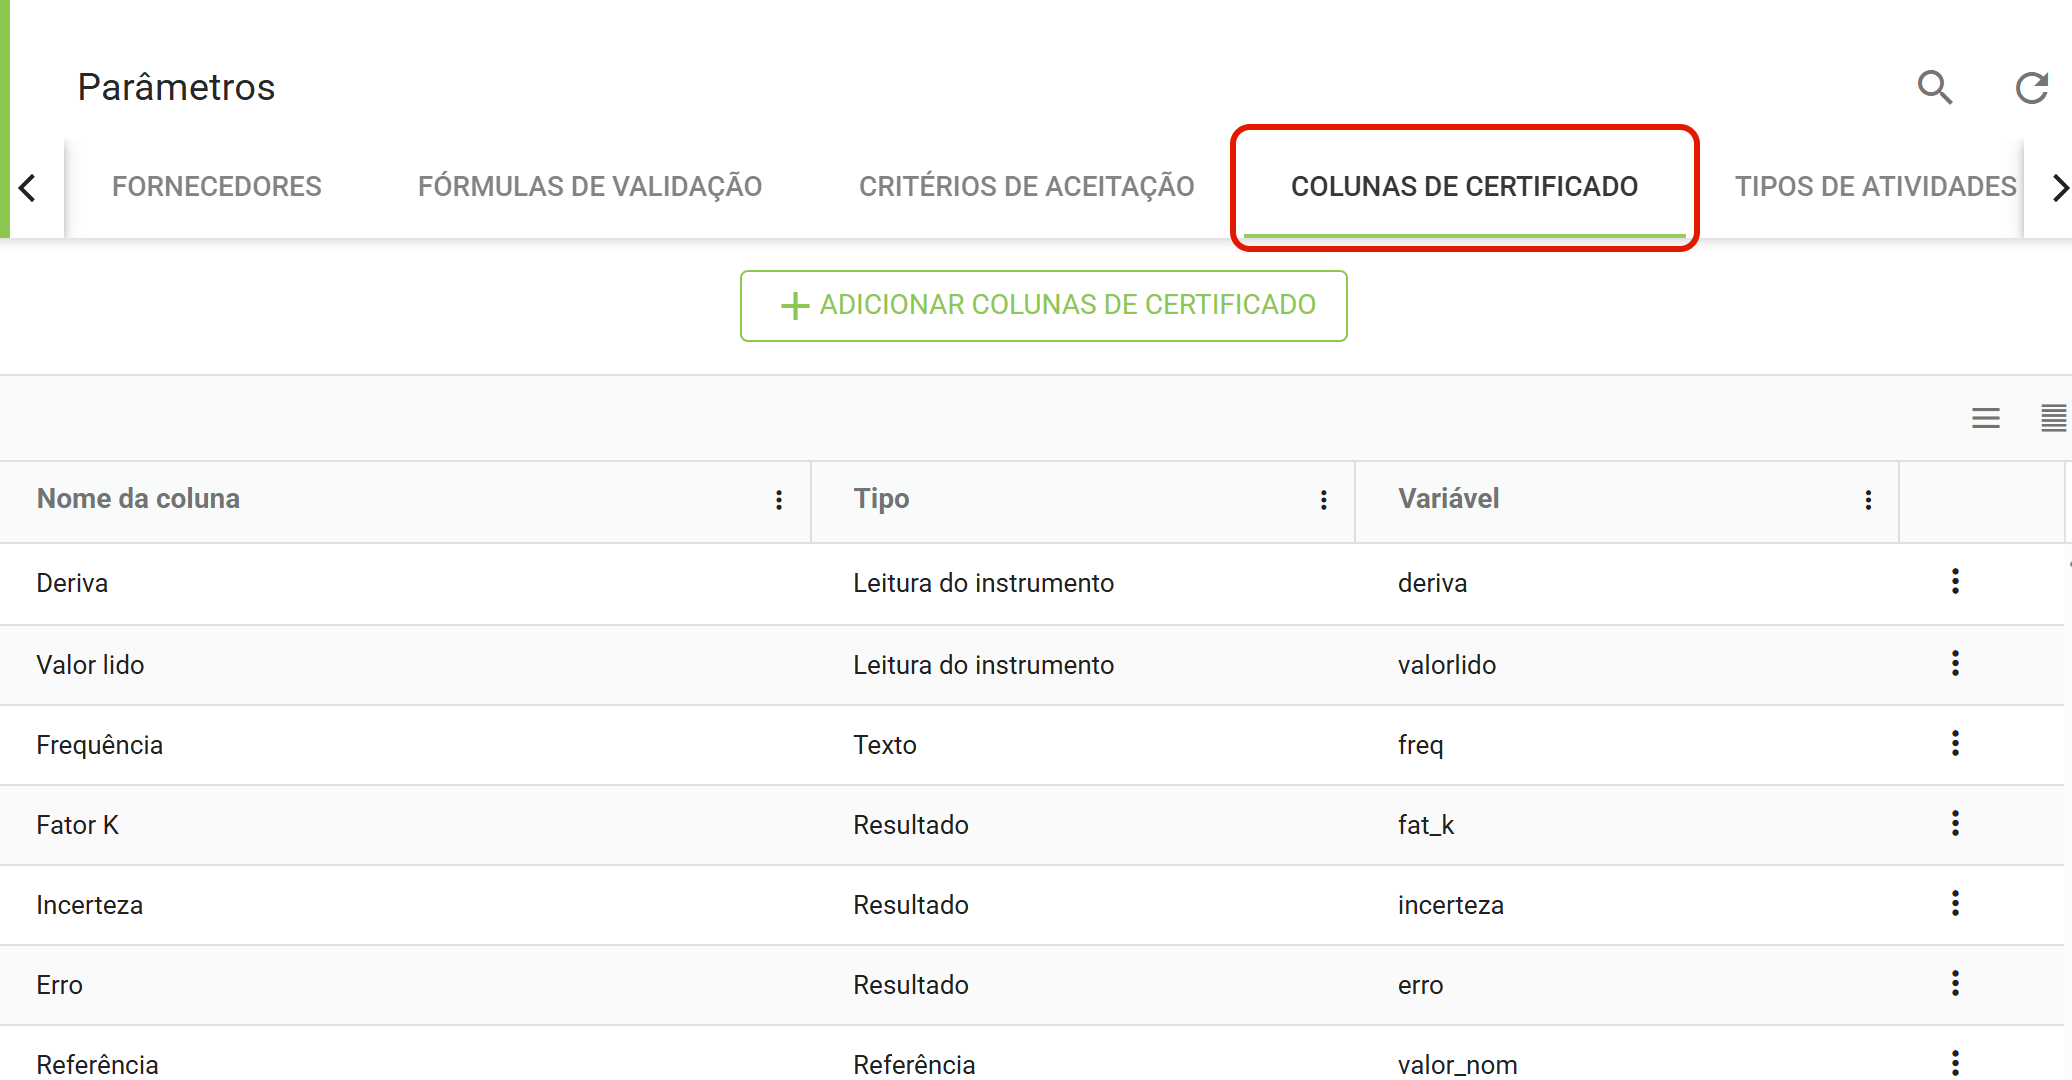The width and height of the screenshot is (2072, 1080).
Task: Click the deriva variable cell
Action: (x=1432, y=583)
